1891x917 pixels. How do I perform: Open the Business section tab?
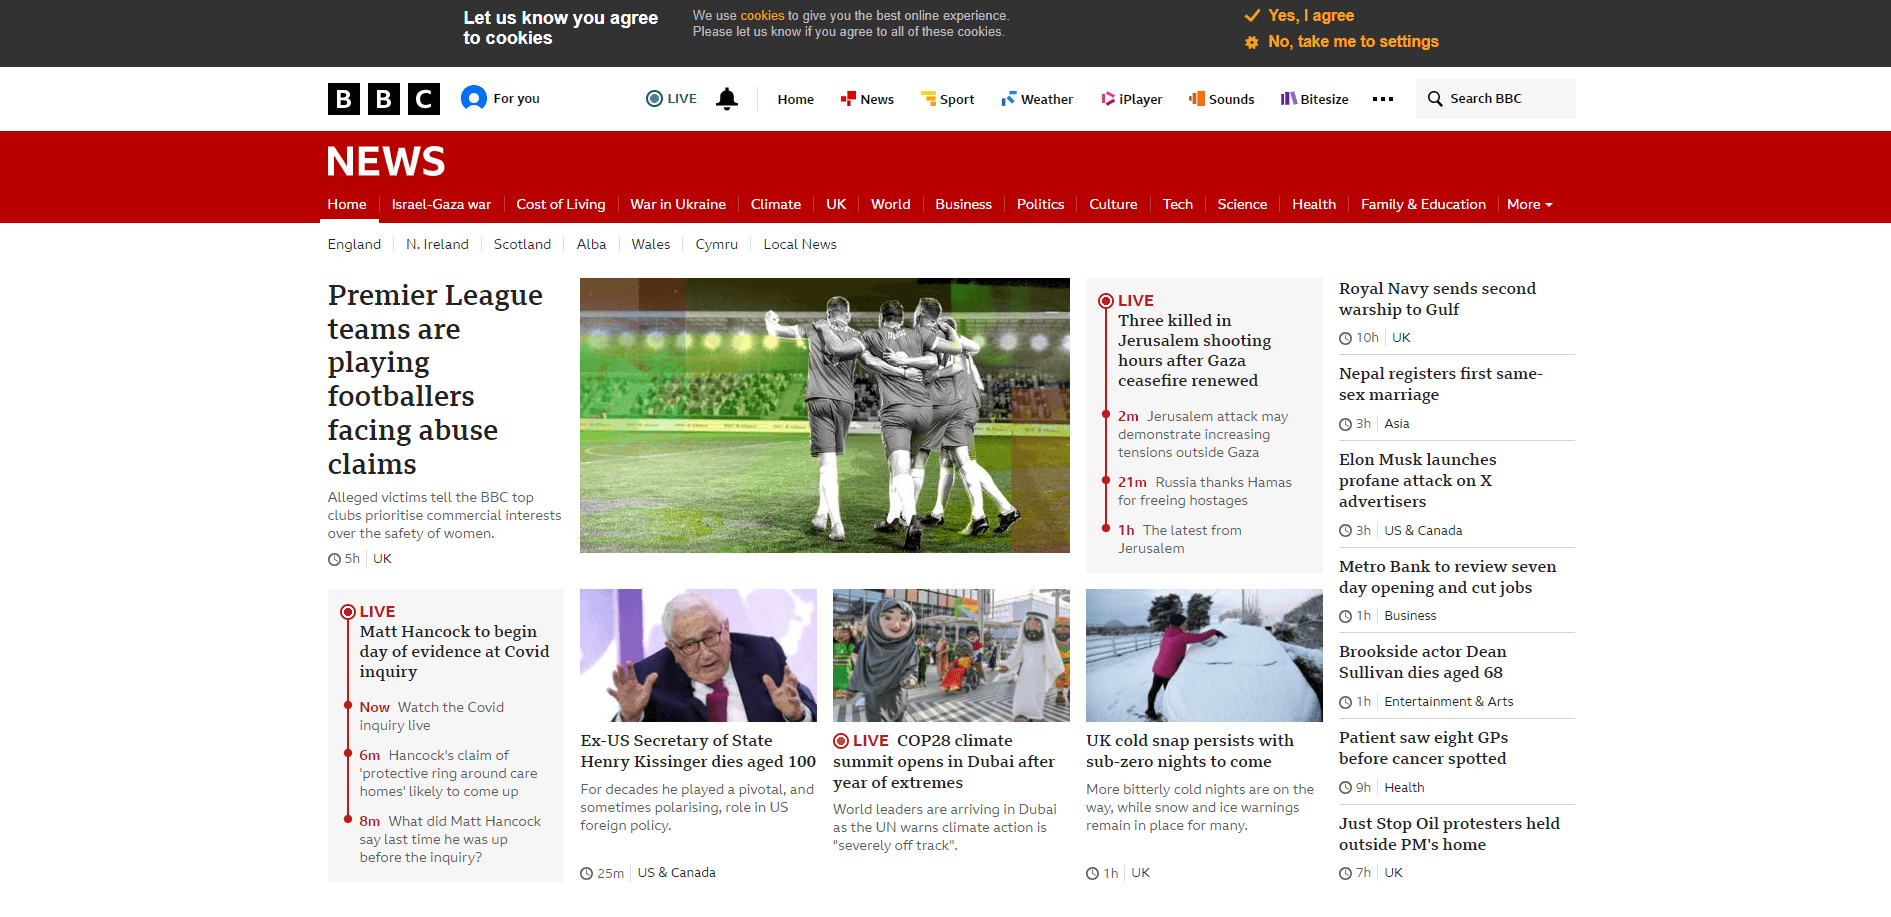point(963,204)
